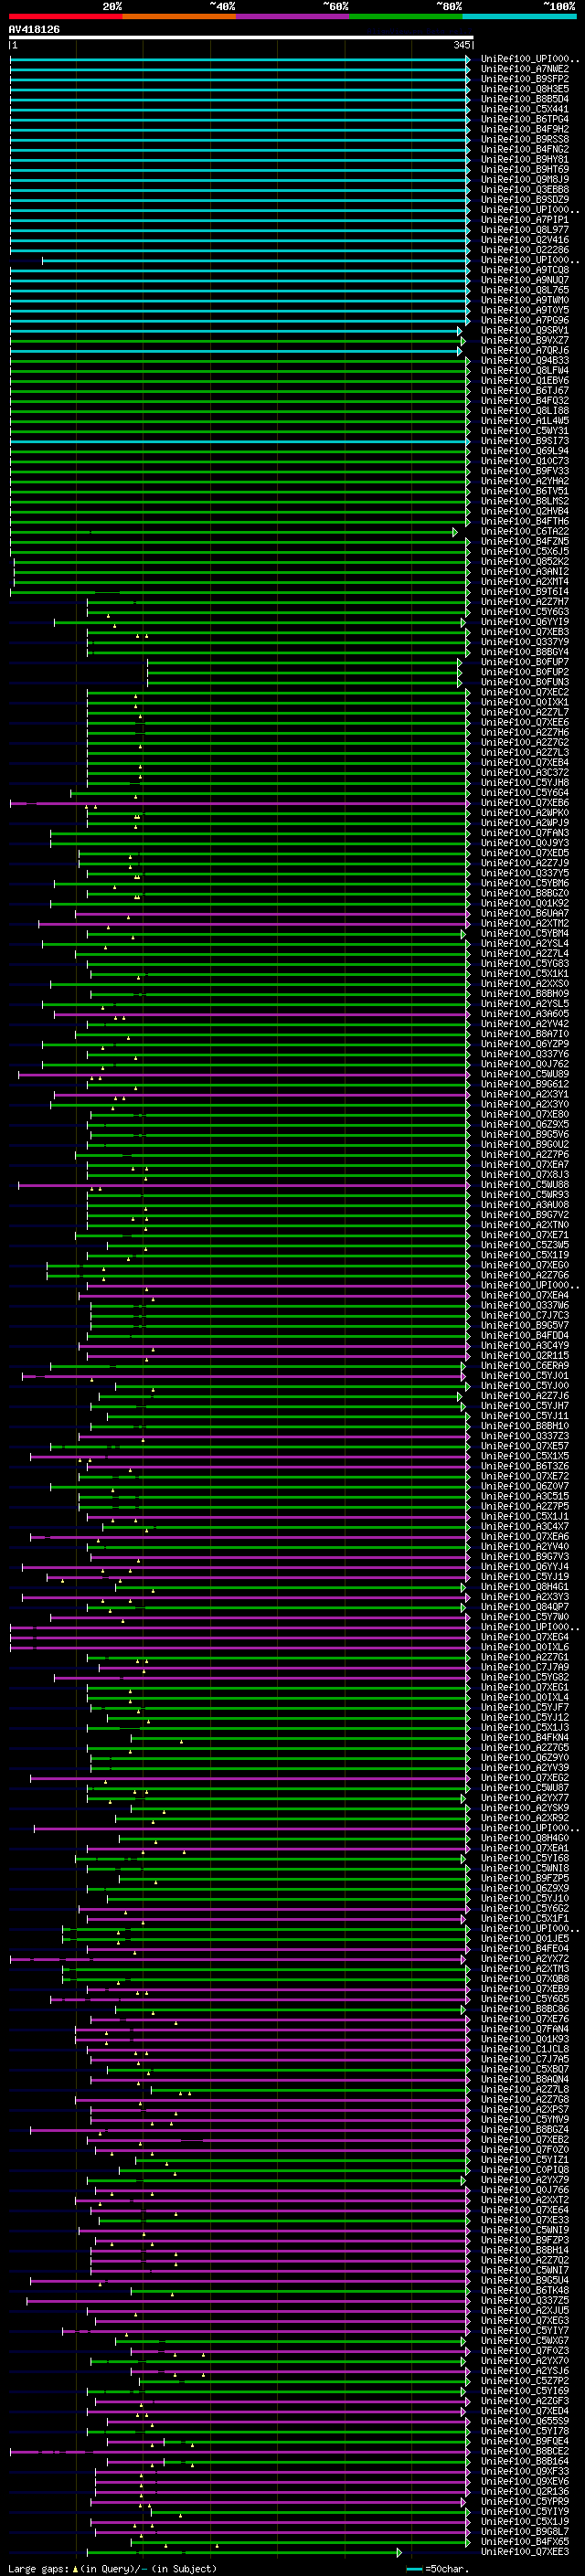585x2576 pixels.
Task: Select label UniRef100_Q7XEE6
Action: (x=525, y=722)
